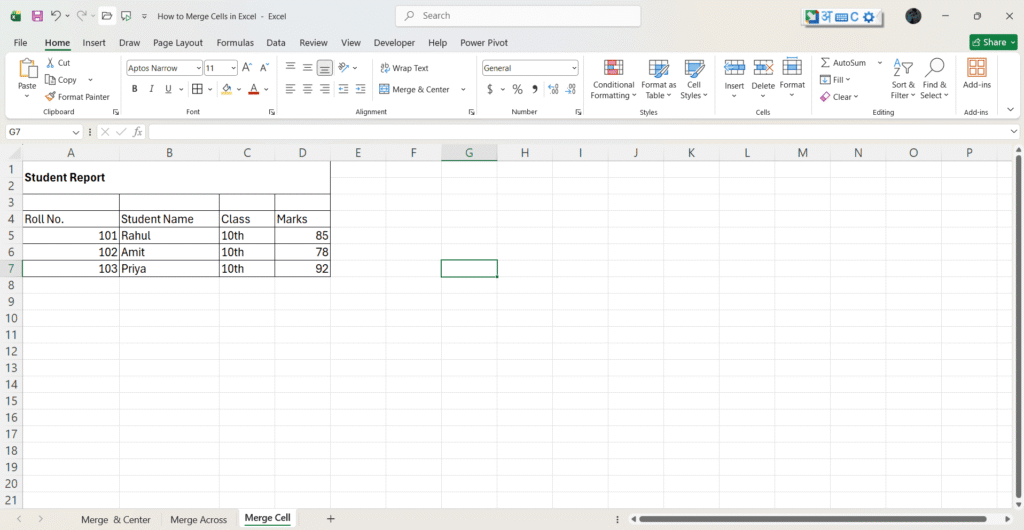The image size is (1024, 530).
Task: Toggle Bottom Align
Action: [x=325, y=68]
